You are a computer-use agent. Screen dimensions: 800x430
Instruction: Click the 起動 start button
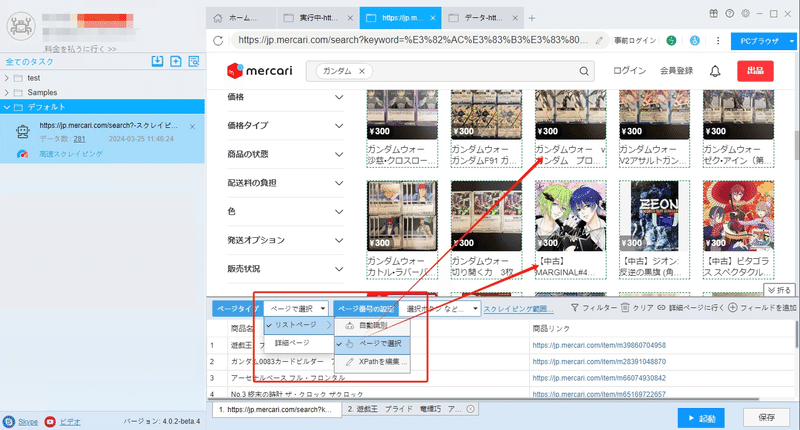pos(702,418)
